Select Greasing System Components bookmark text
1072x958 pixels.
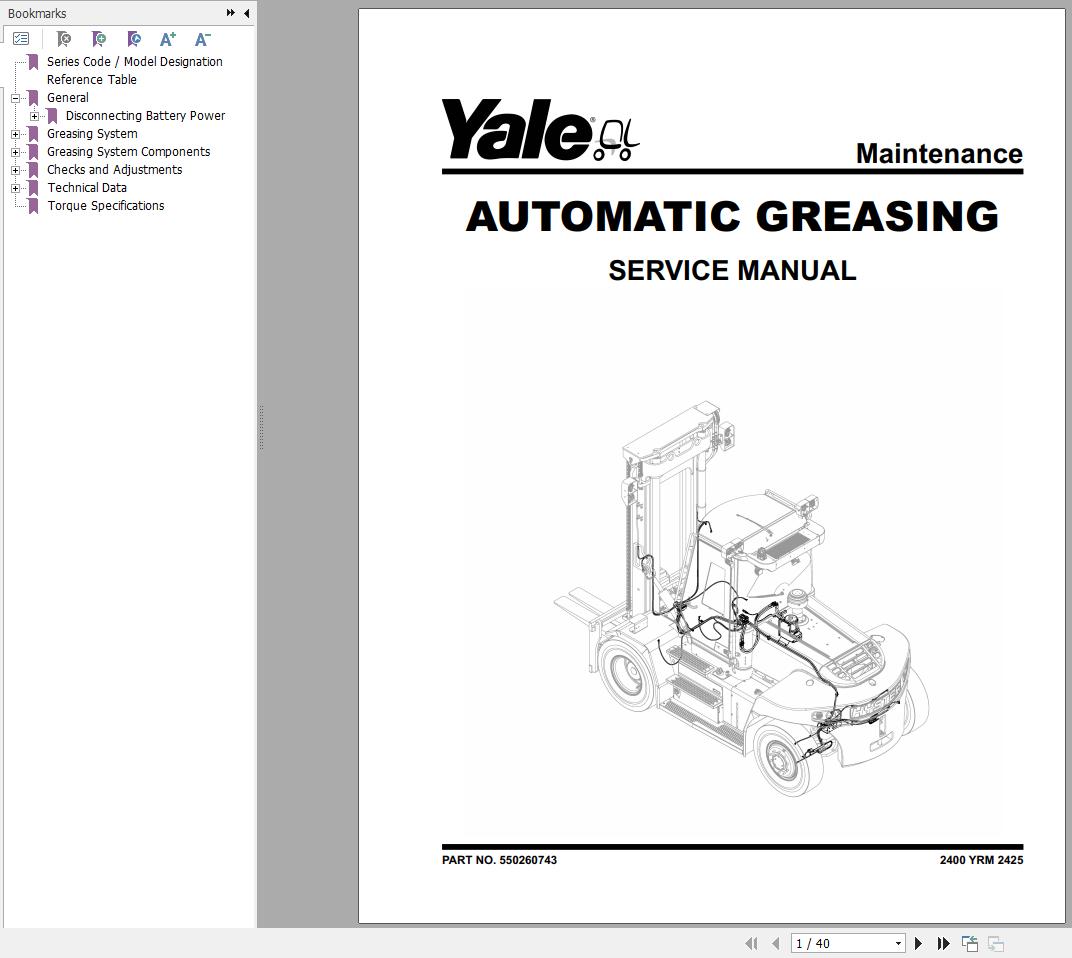pyautogui.click(x=129, y=152)
